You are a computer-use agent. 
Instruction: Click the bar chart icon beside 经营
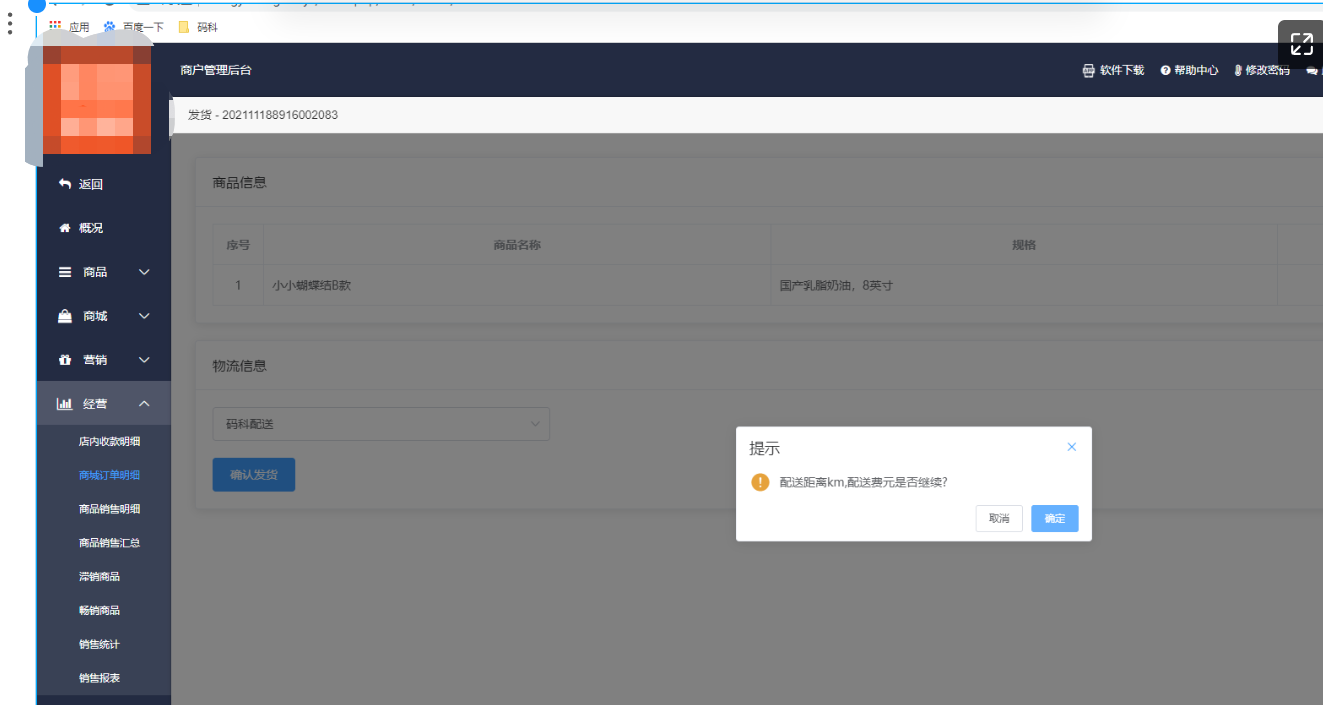65,404
